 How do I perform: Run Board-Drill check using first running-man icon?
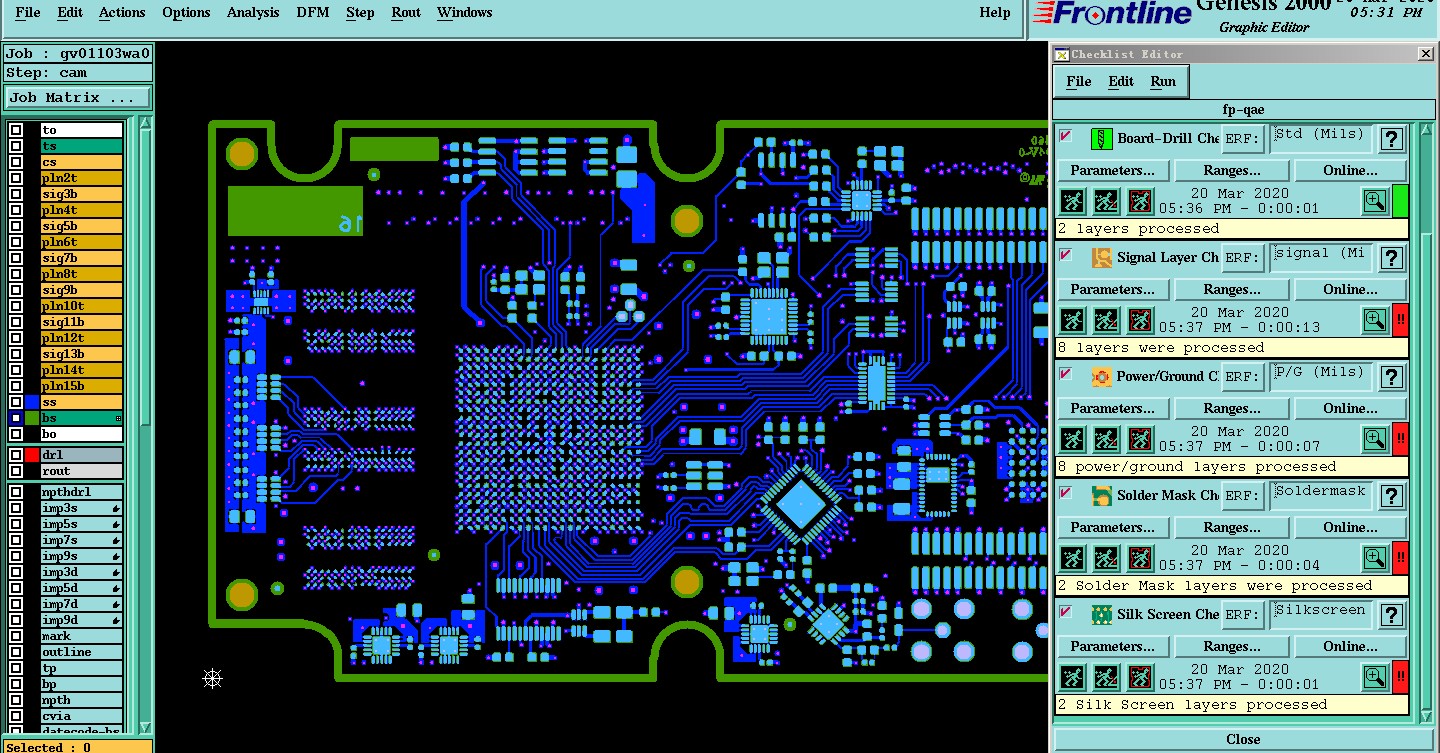point(1072,201)
